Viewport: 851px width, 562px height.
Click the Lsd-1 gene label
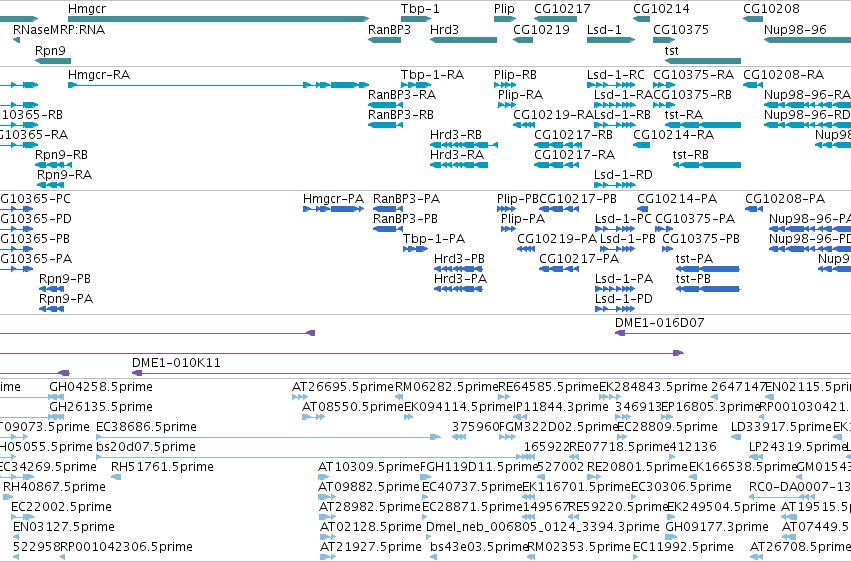[x=604, y=29]
